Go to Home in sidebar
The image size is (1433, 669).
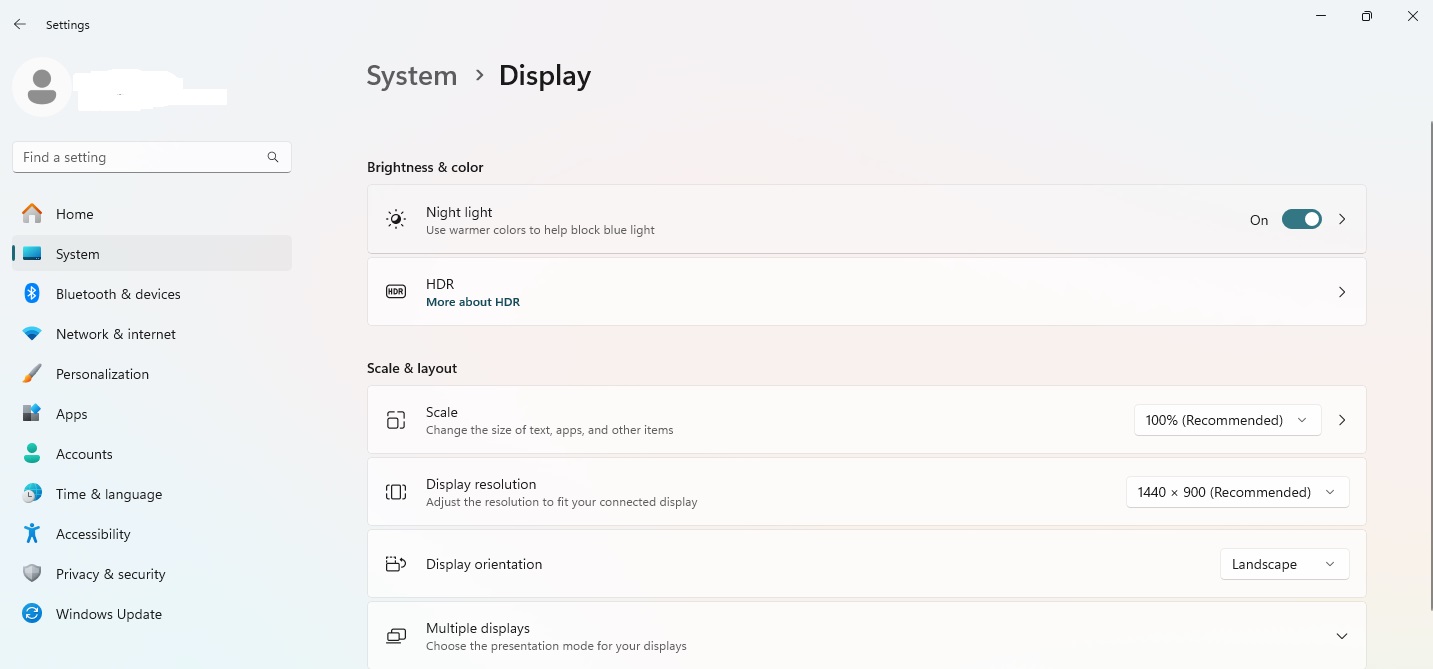pyautogui.click(x=152, y=214)
